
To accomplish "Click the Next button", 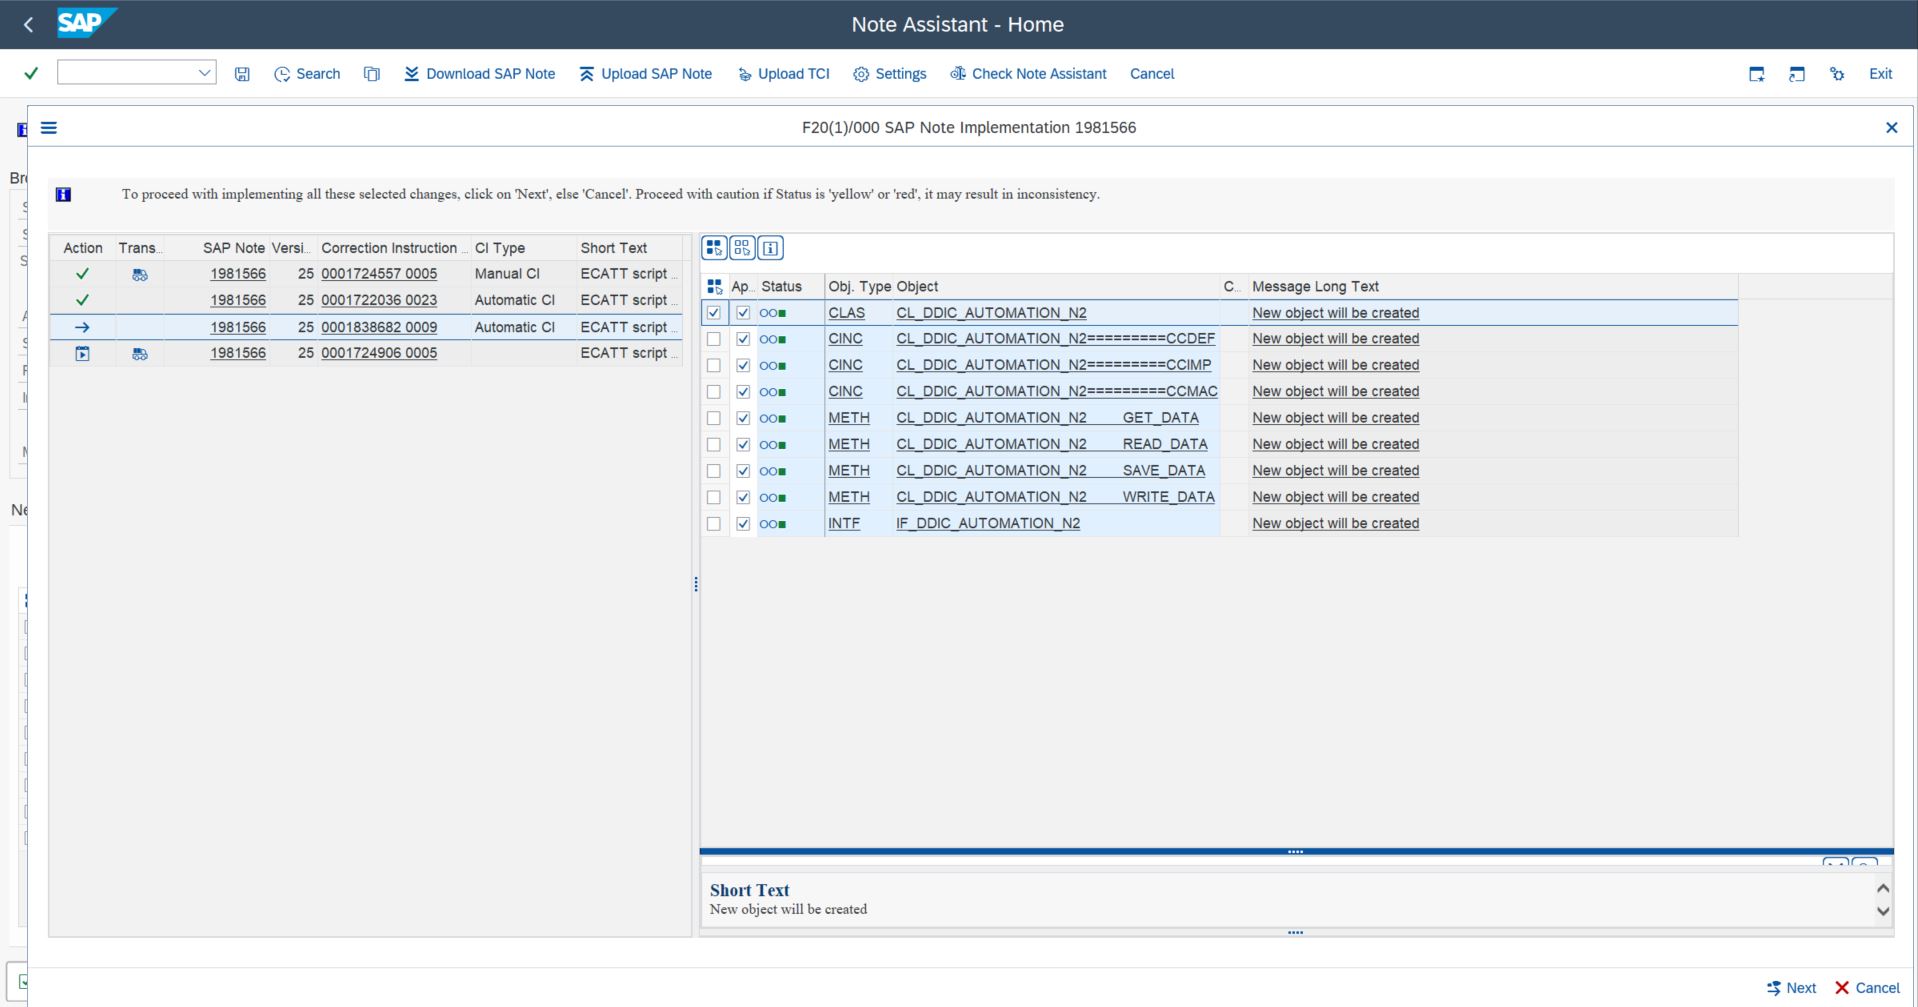I will [1791, 987].
